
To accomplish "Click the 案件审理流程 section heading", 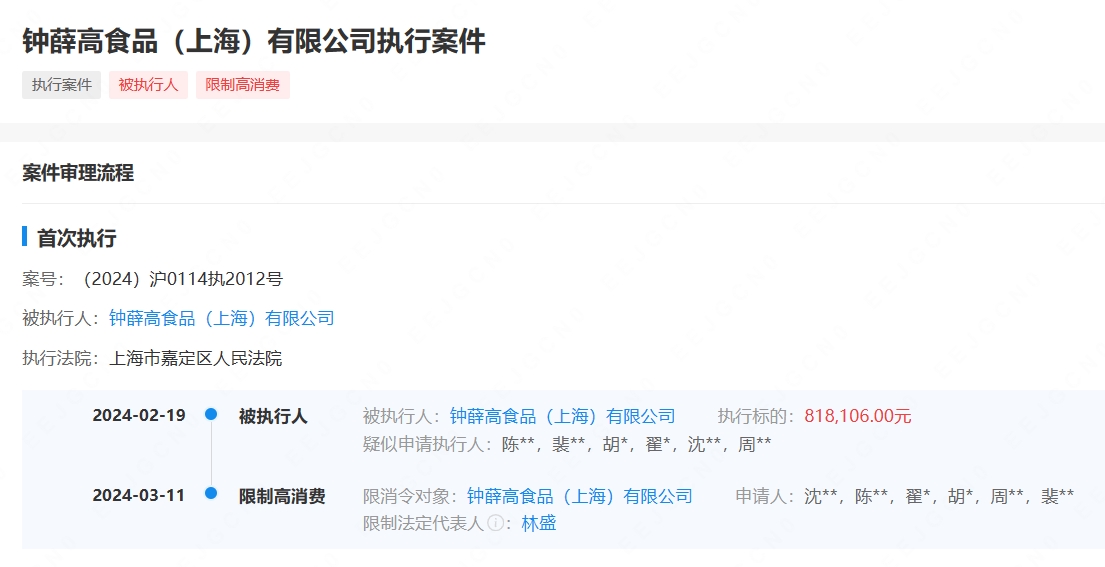I will click(x=78, y=173).
